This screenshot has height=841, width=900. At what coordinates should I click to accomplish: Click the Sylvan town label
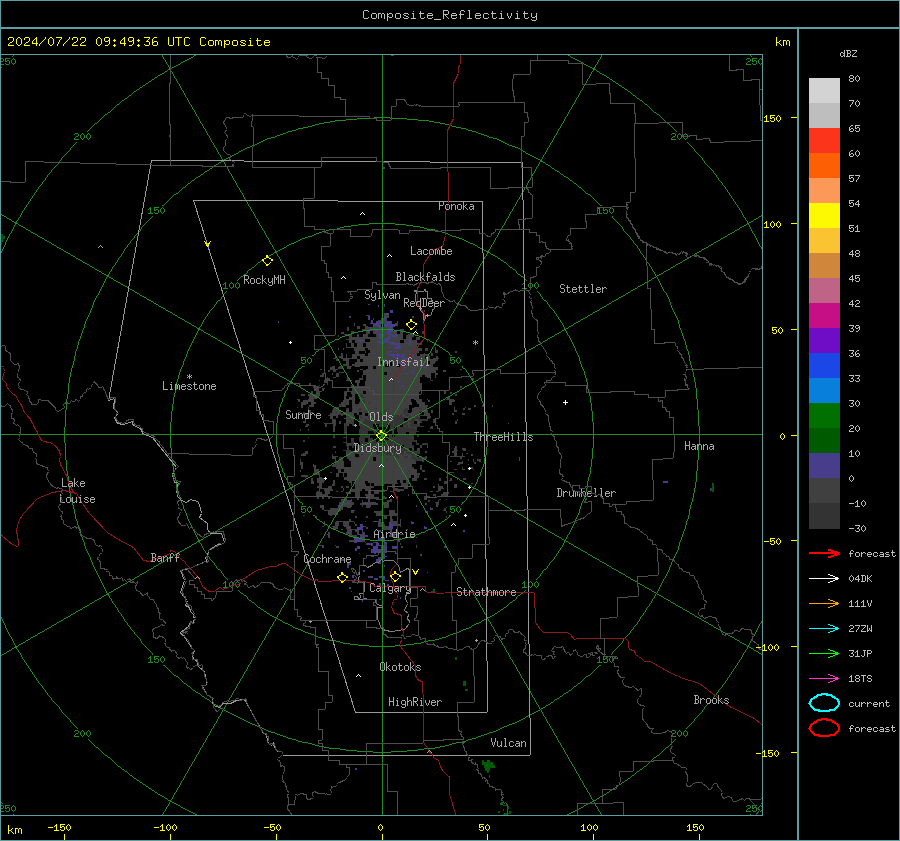(x=382, y=296)
